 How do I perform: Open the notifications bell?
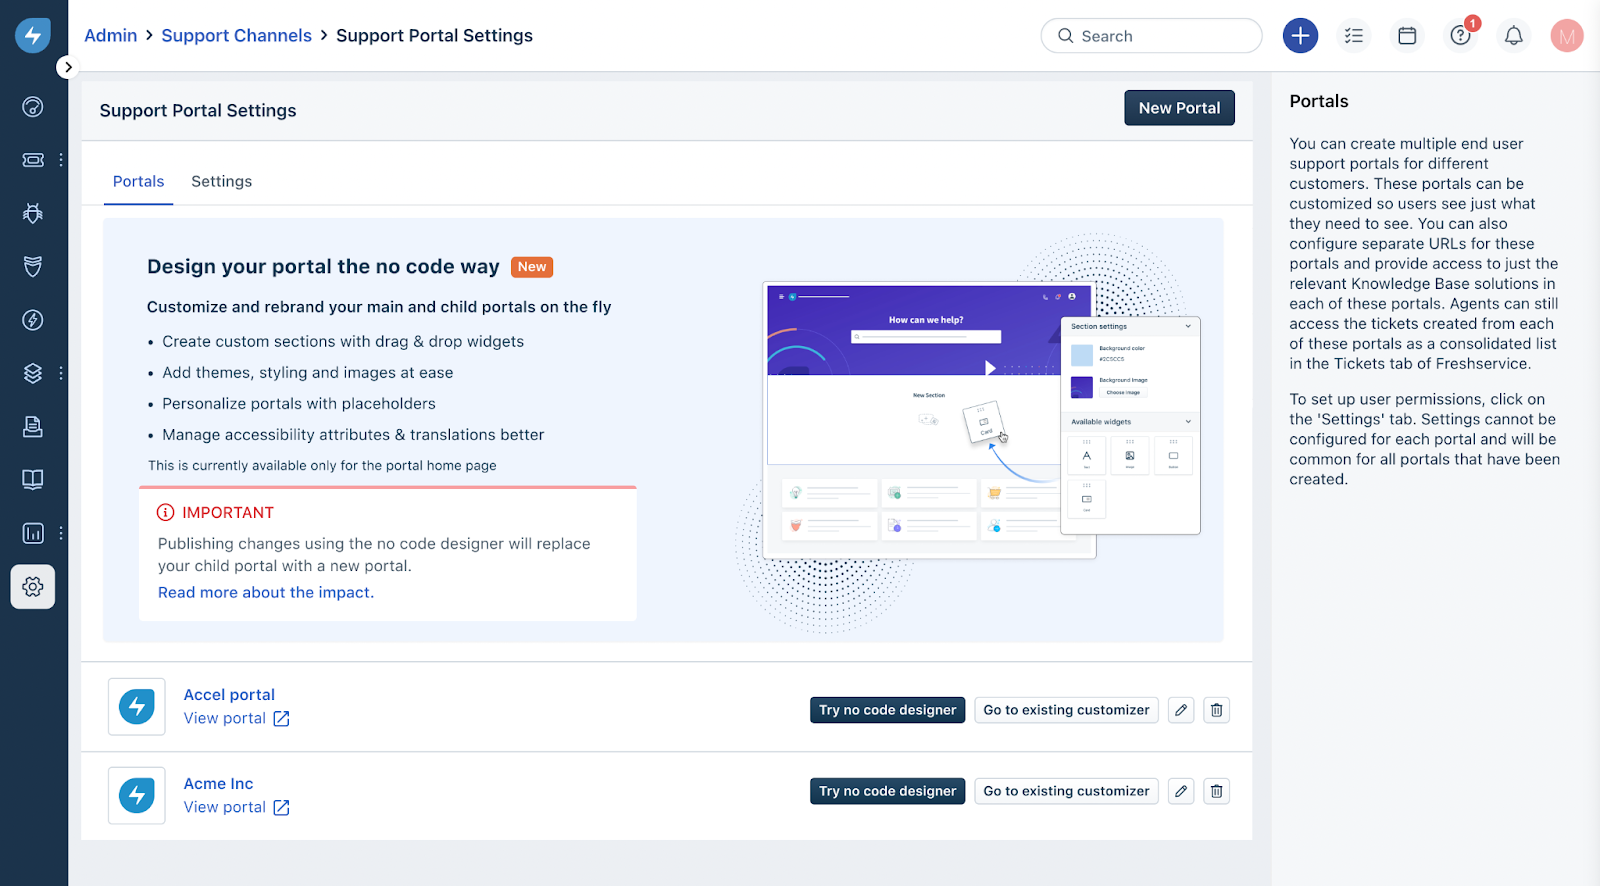[1514, 36]
